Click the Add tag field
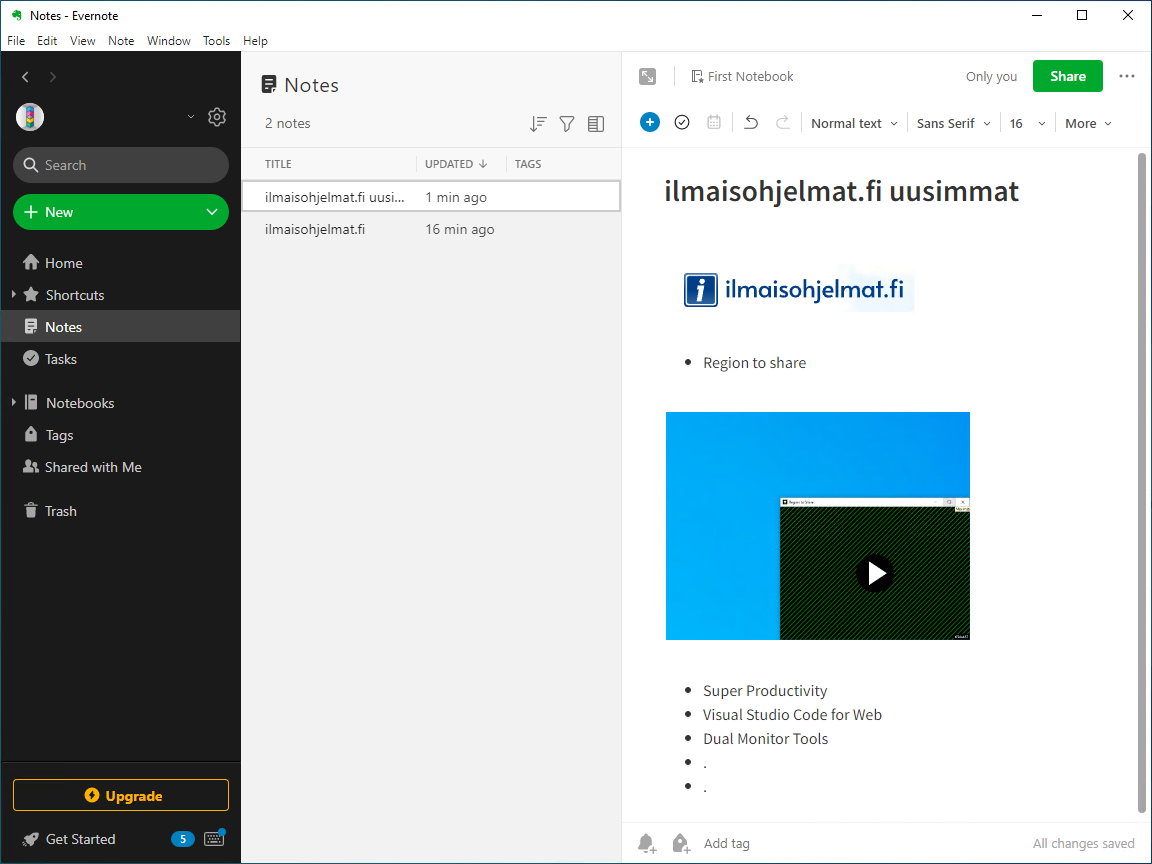This screenshot has width=1152, height=864. point(727,843)
